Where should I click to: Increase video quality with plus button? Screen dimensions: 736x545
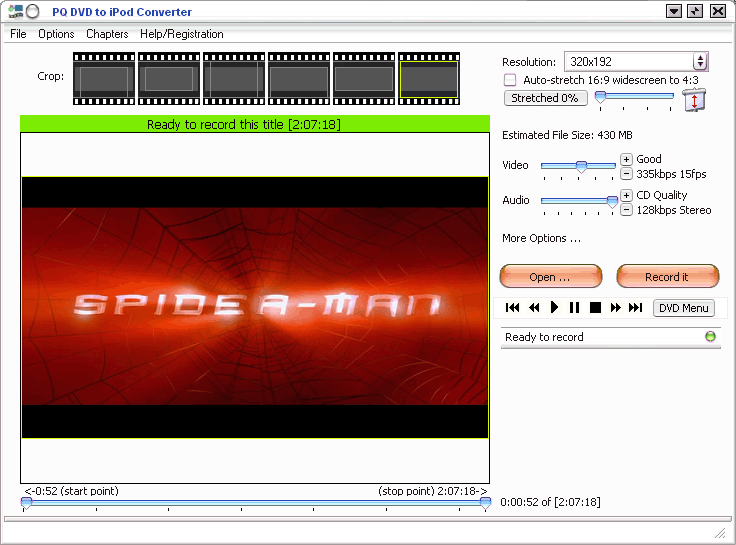tap(626, 159)
